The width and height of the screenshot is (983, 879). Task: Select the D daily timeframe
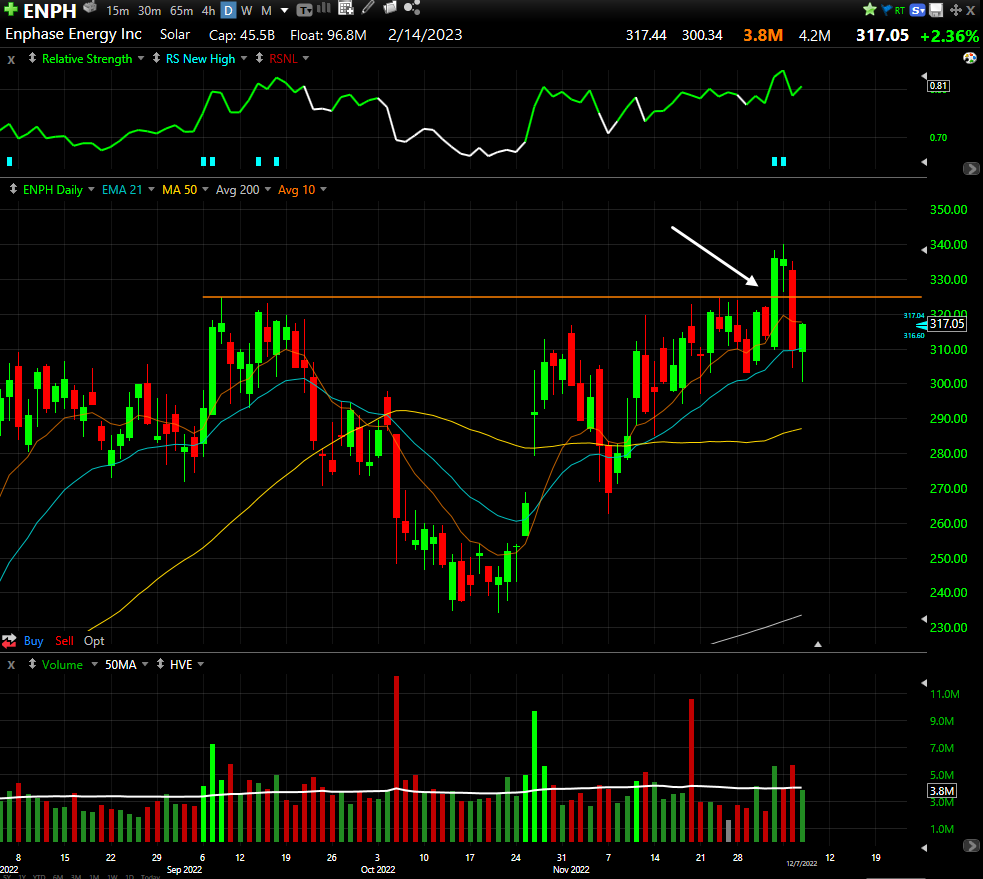coord(229,11)
